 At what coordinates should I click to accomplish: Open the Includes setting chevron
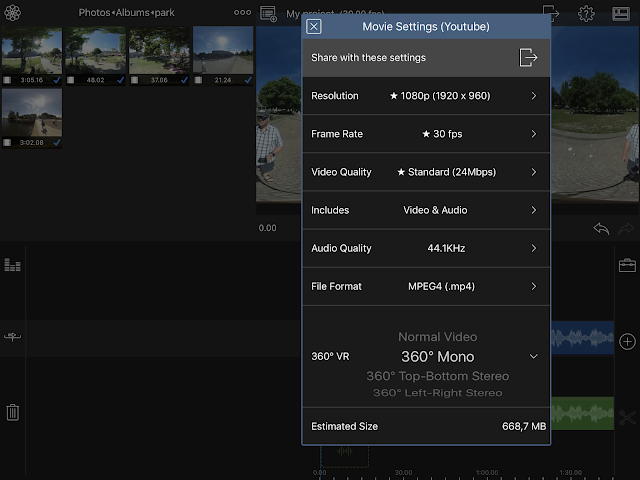click(533, 210)
